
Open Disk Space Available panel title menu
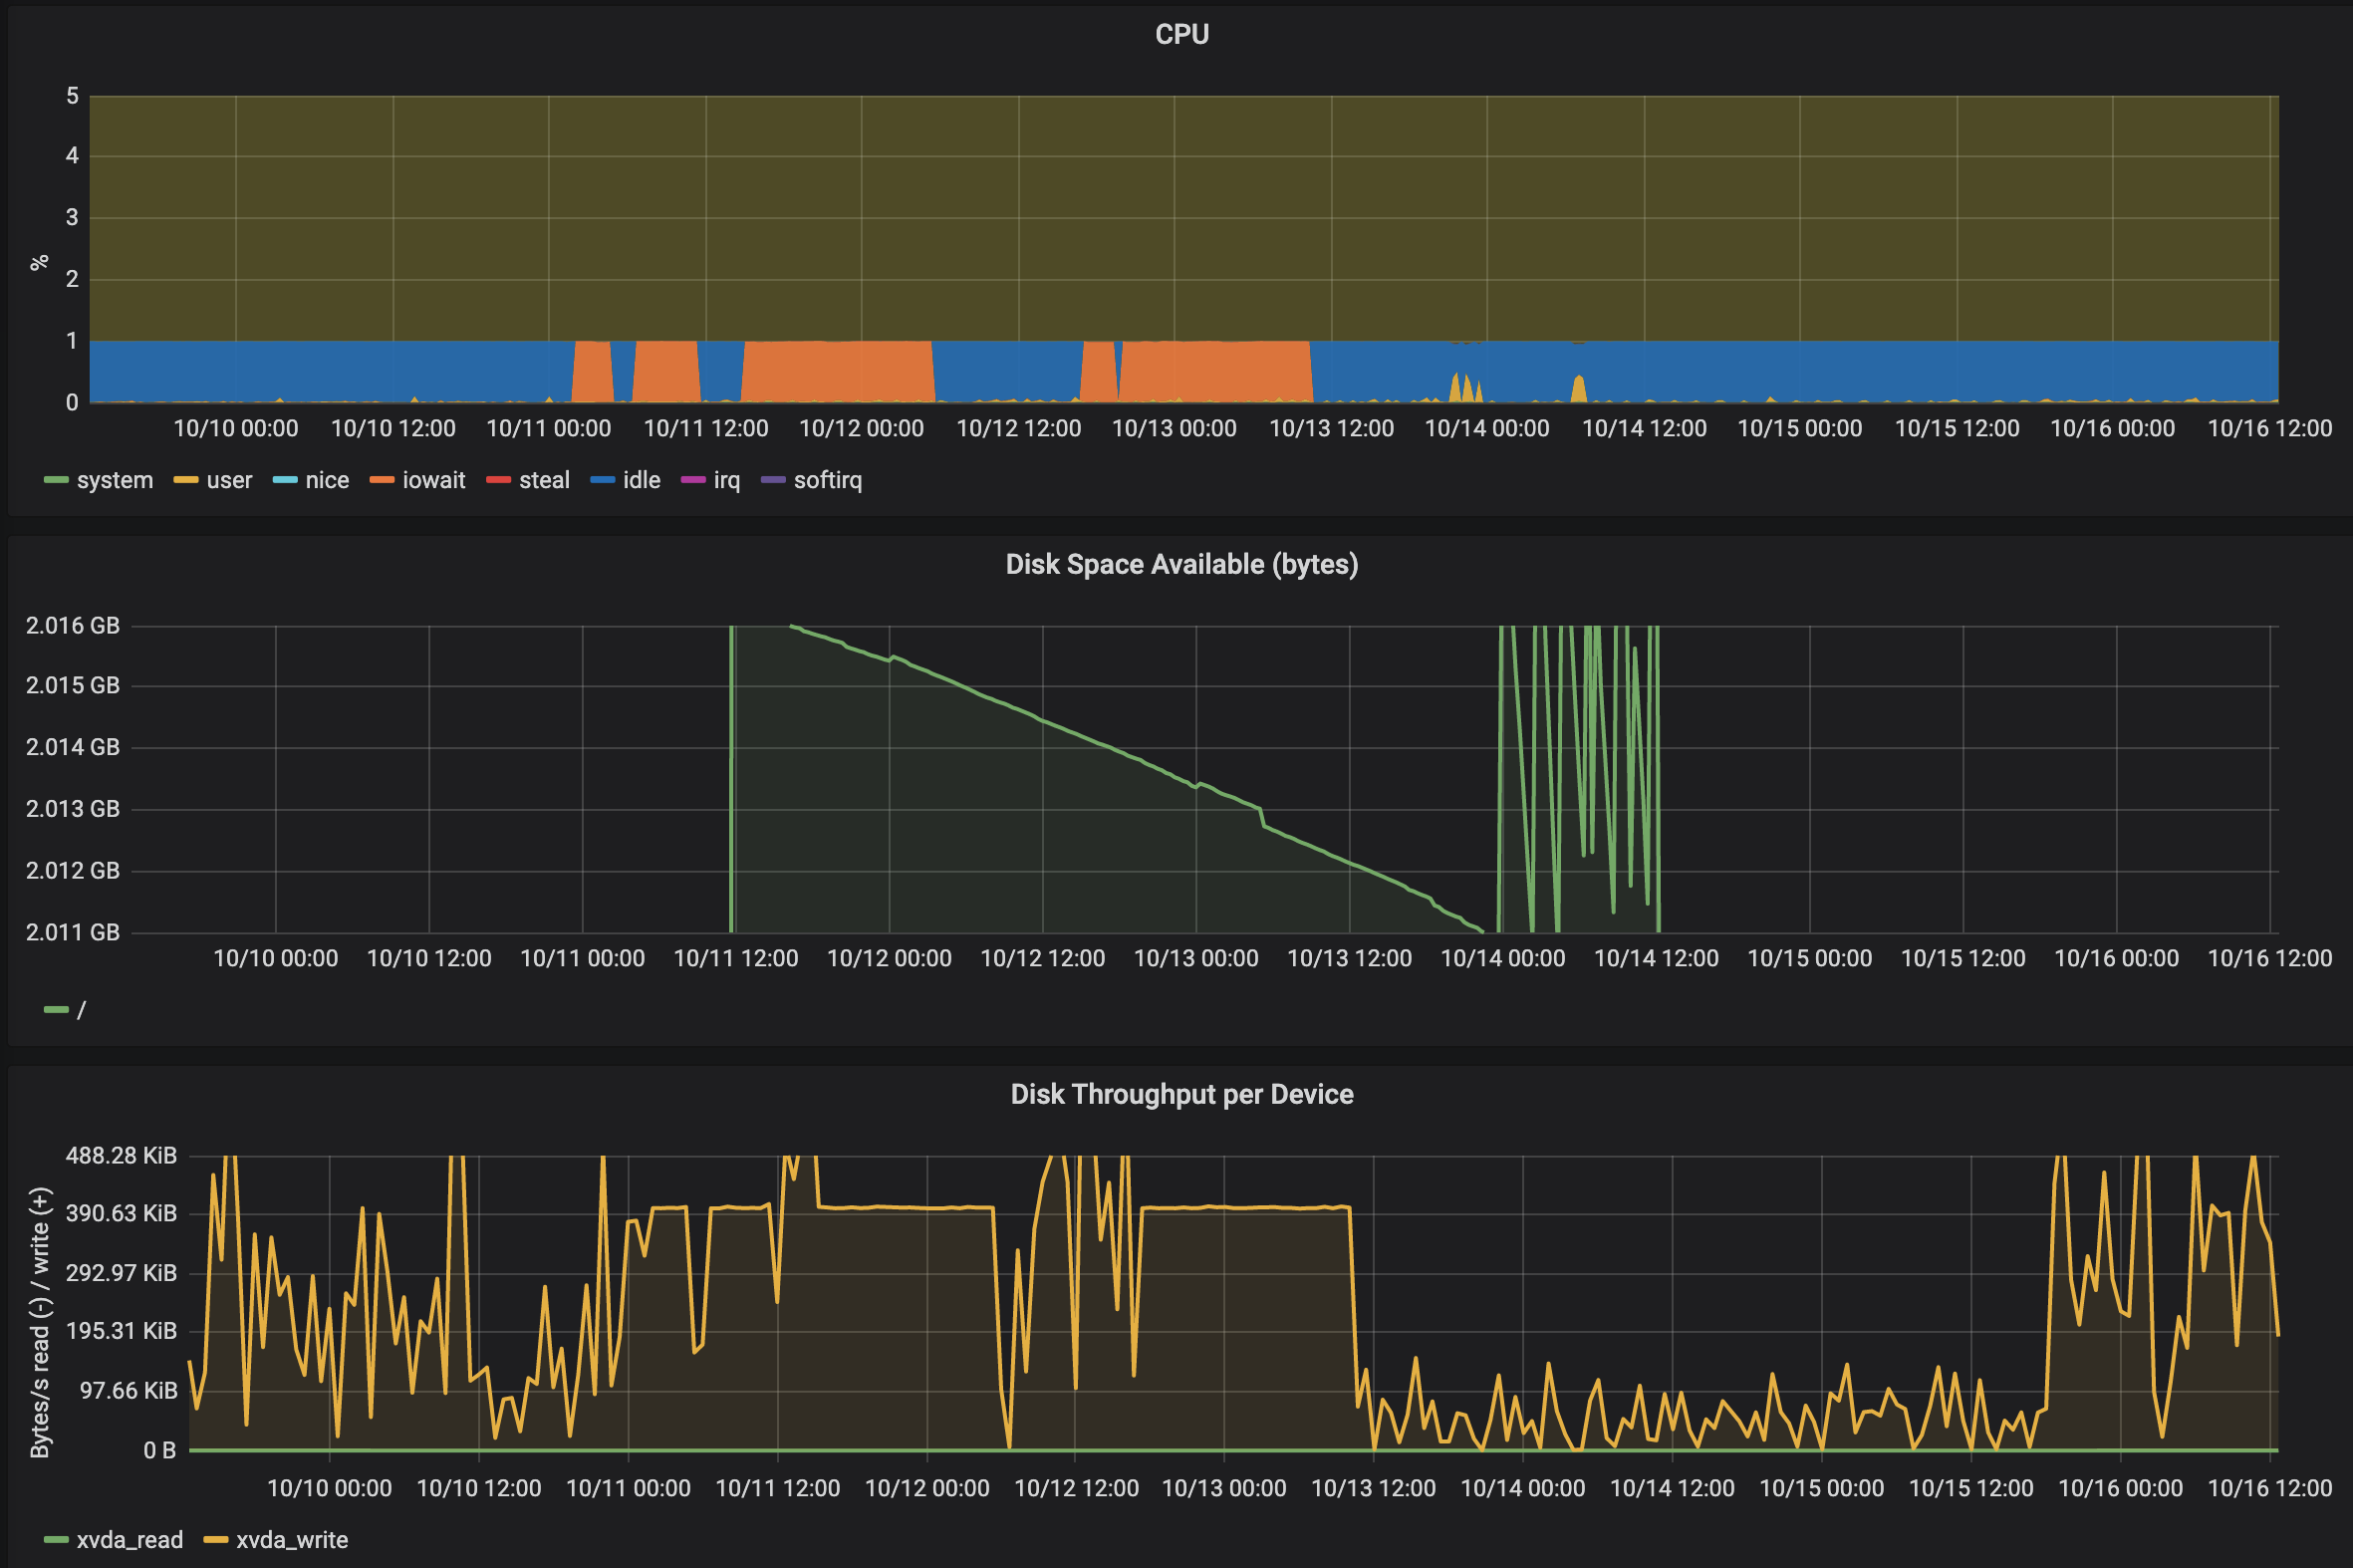tap(1181, 565)
